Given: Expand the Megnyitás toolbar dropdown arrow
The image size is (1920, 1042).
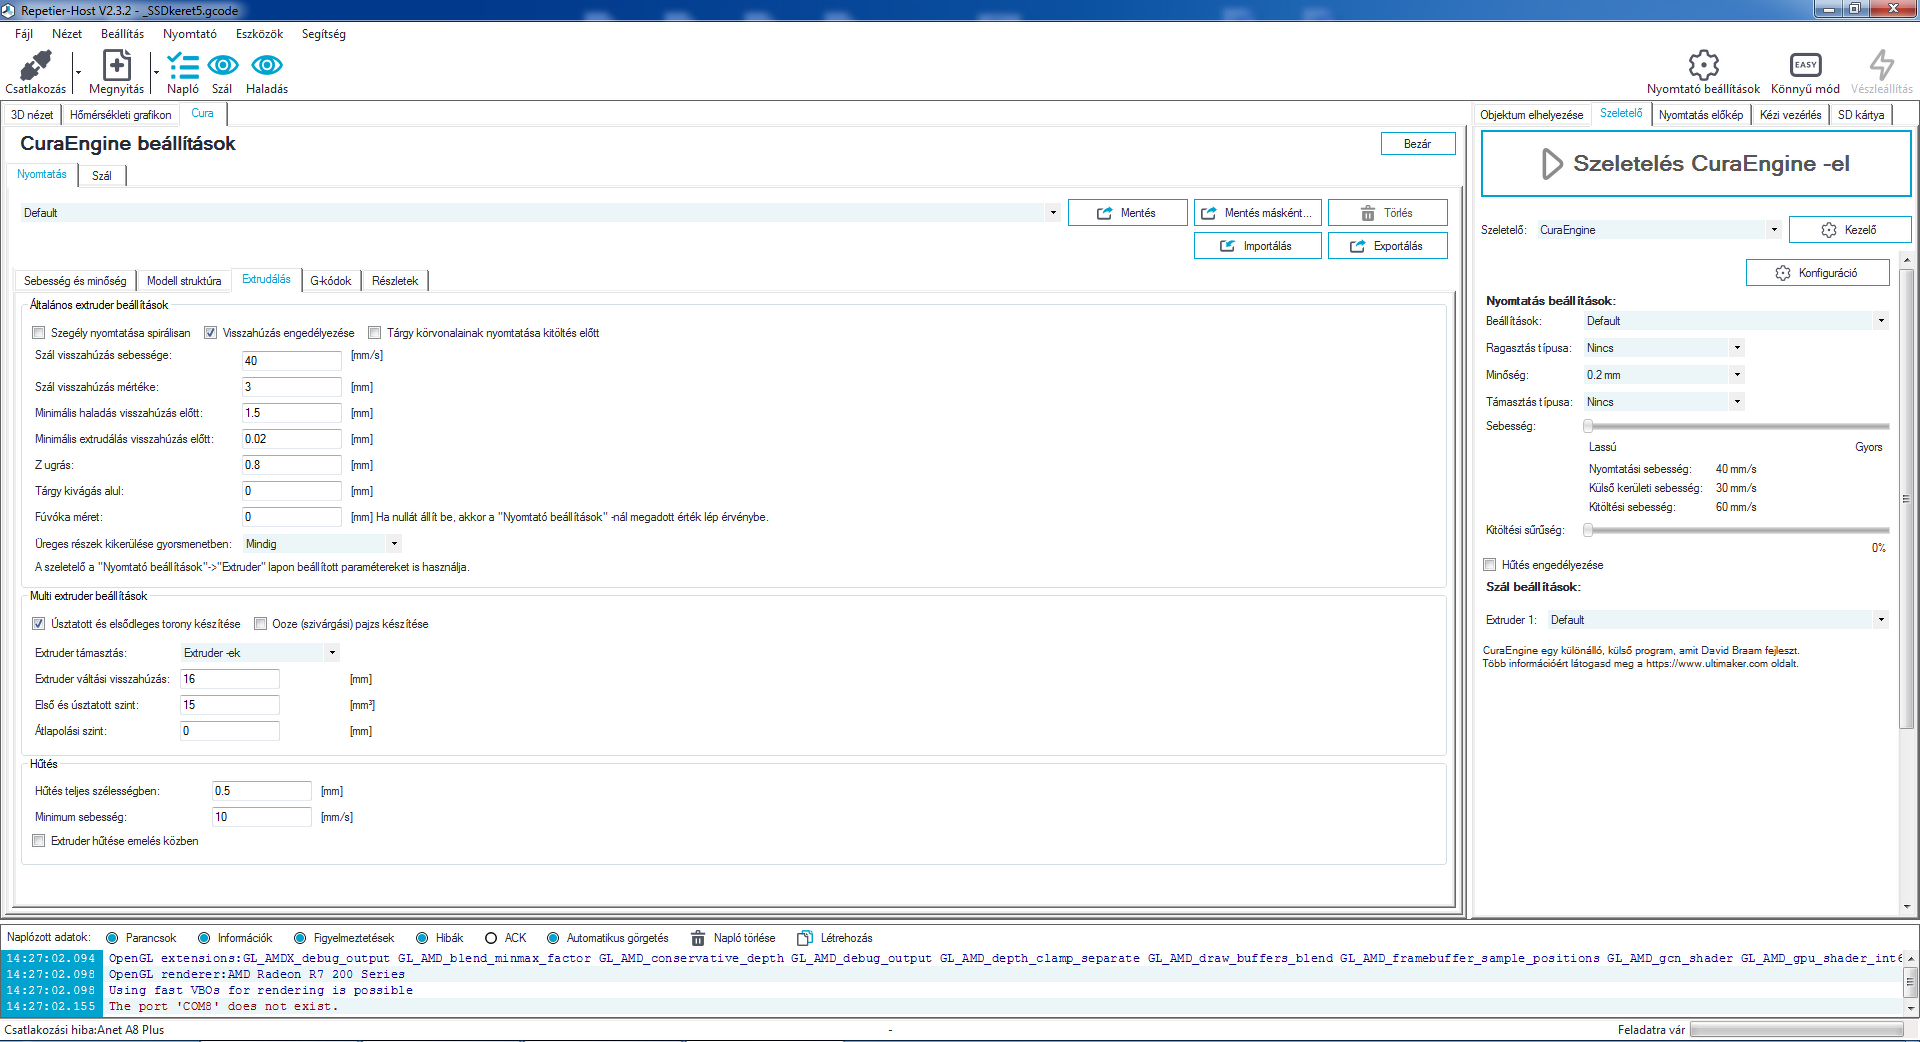Looking at the screenshot, I should click(156, 72).
